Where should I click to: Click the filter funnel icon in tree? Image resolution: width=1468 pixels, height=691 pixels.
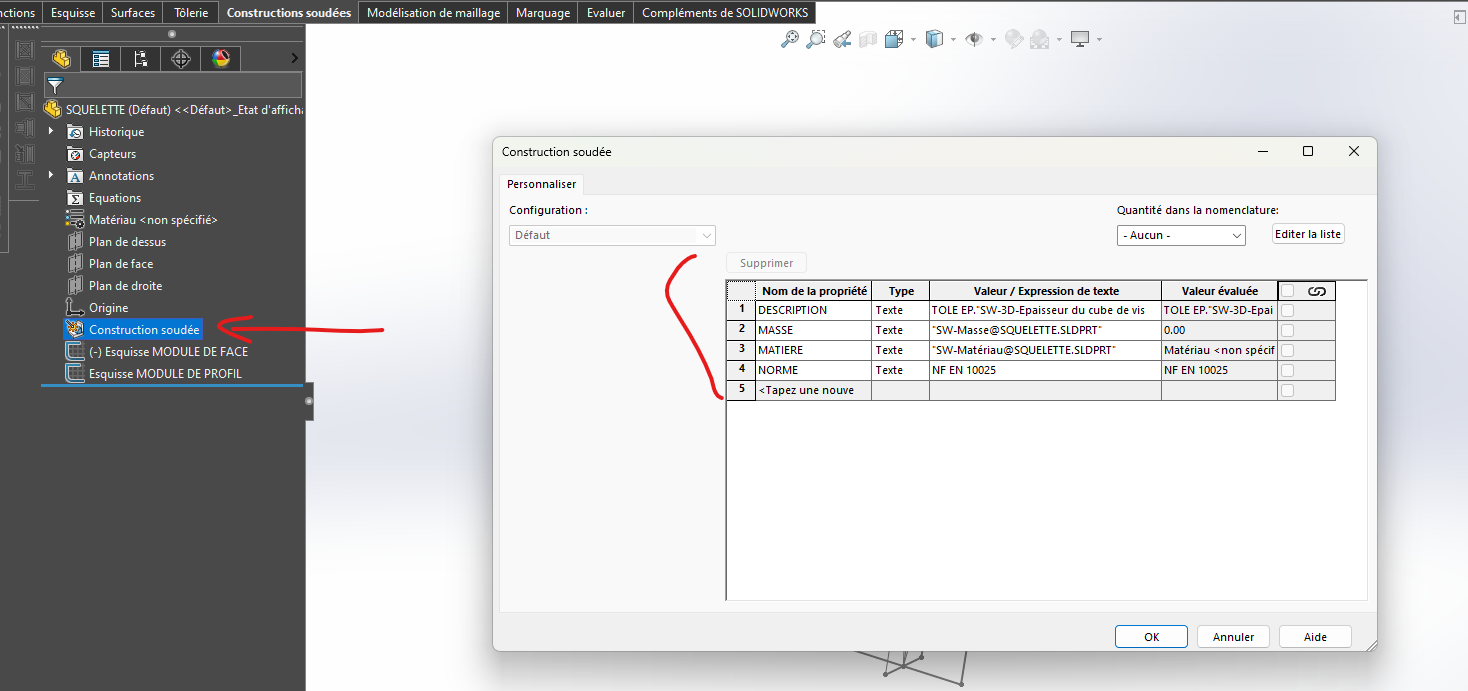pyautogui.click(x=55, y=86)
